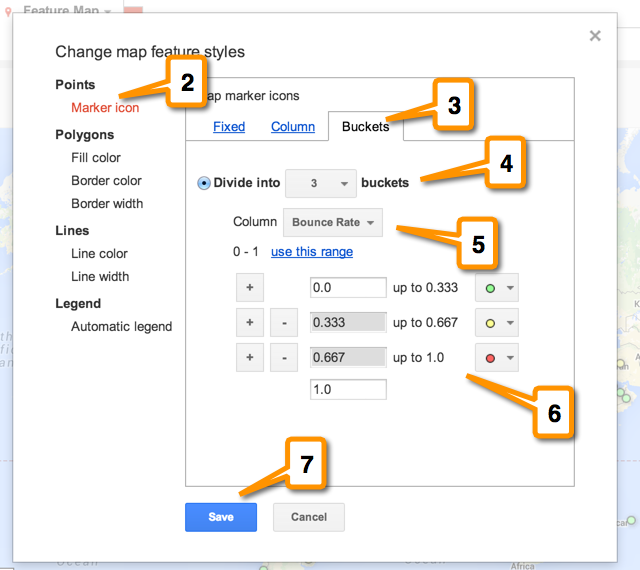Switch to the Column tab
Viewport: 640px width, 570px height.
293,127
